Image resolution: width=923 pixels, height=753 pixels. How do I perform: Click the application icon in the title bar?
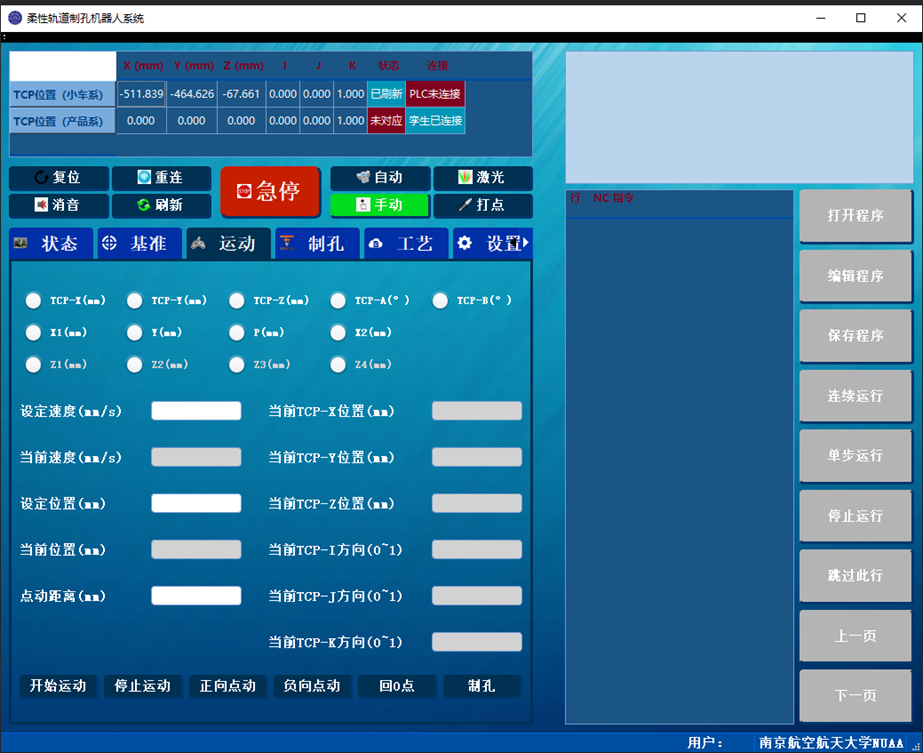pyautogui.click(x=14, y=17)
